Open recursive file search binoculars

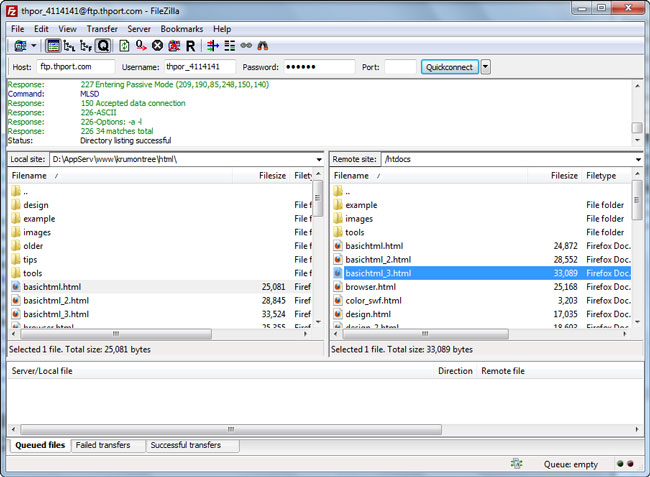click(262, 46)
